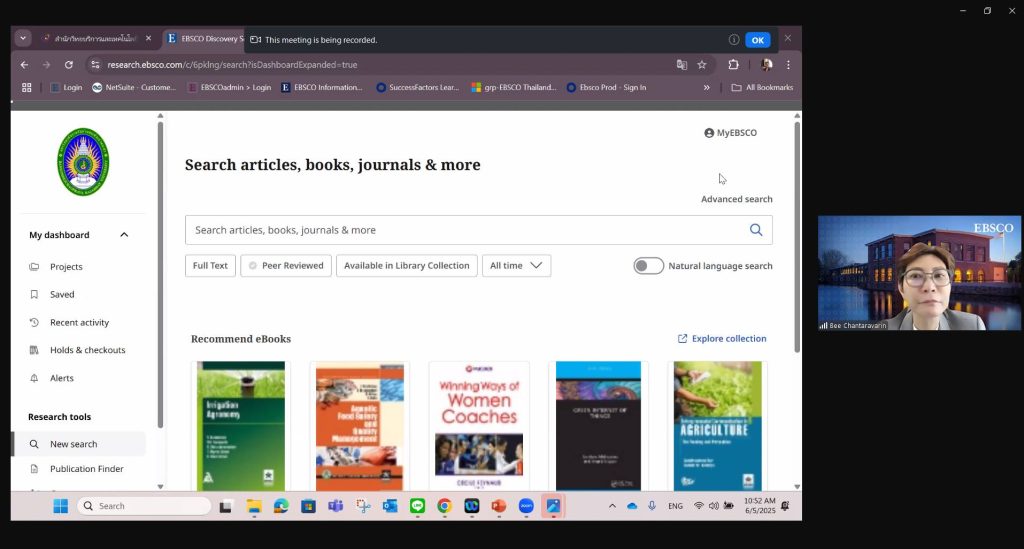This screenshot has height=549, width=1024.
Task: Open the Aquatic Food Safety eBook cover
Action: tap(360, 426)
